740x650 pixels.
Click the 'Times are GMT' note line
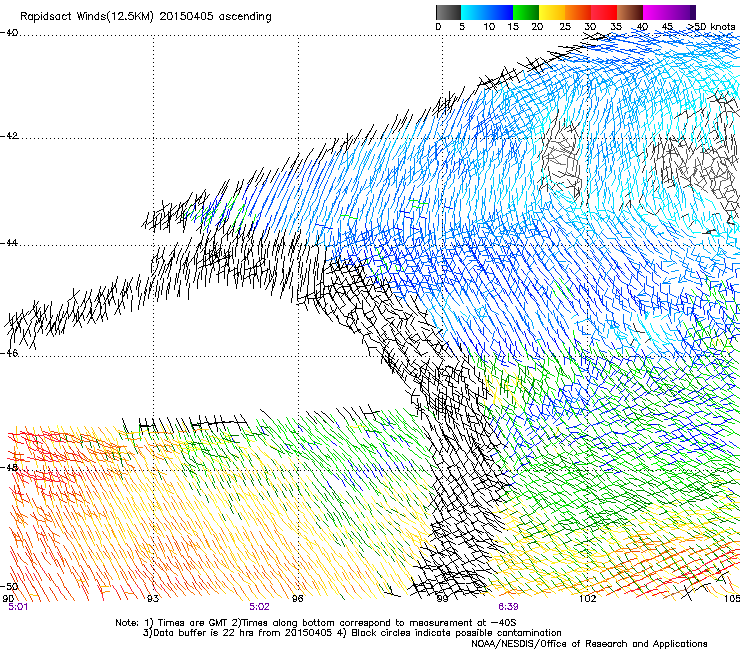coord(316,623)
